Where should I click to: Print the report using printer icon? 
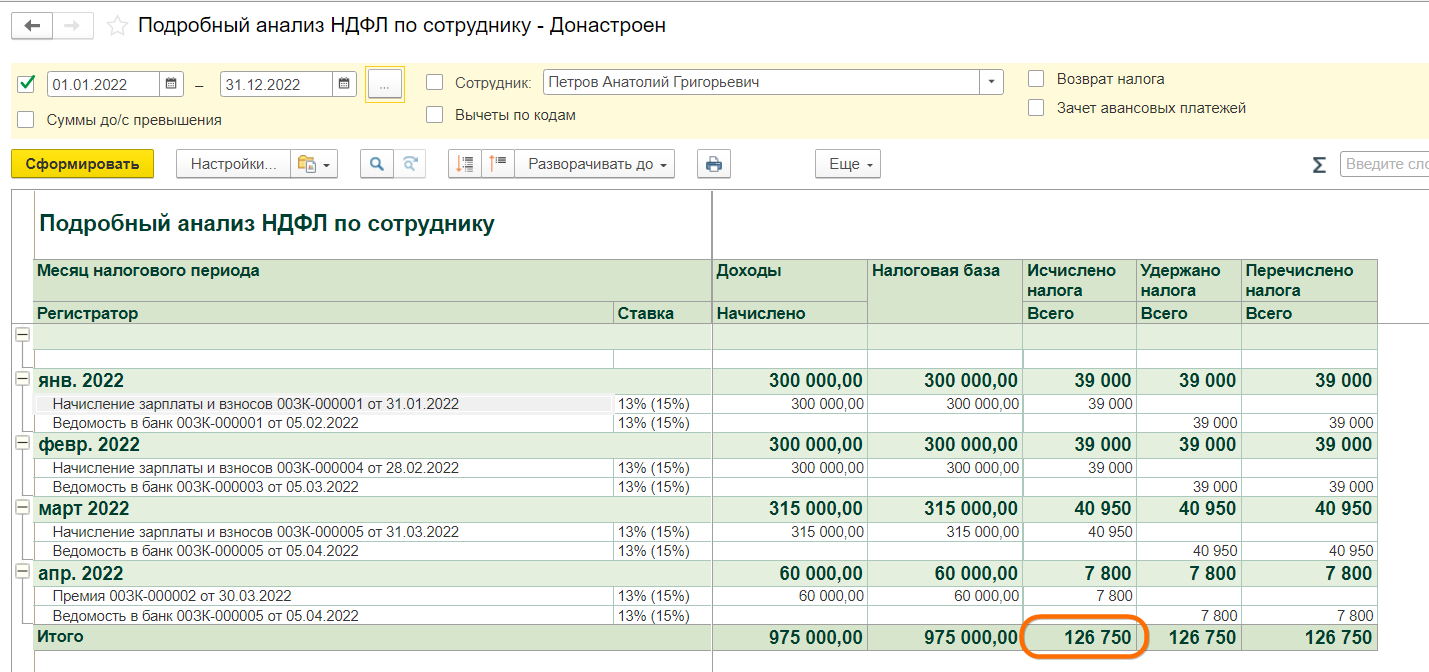(x=713, y=164)
